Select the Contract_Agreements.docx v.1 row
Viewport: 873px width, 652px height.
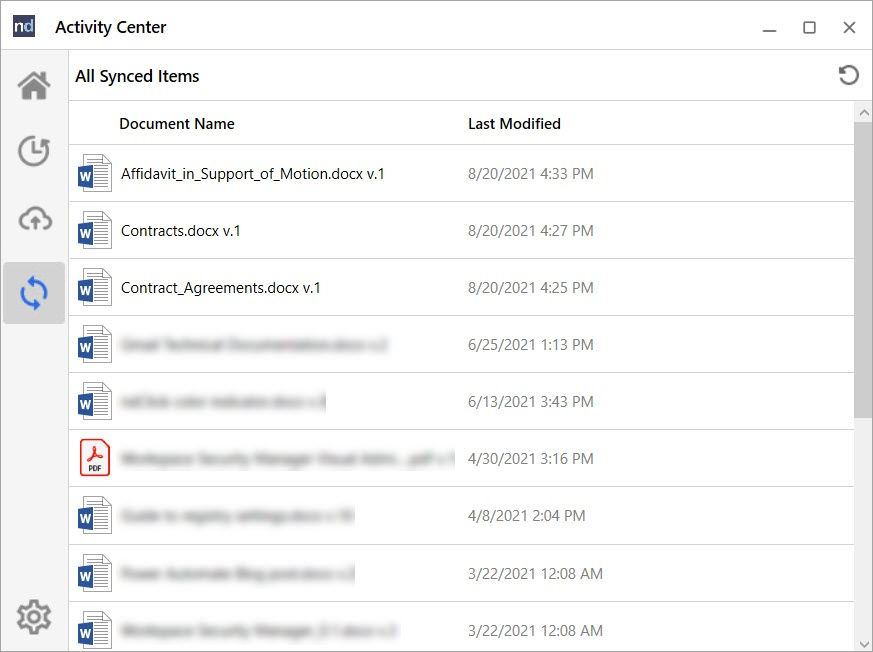[x=400, y=287]
